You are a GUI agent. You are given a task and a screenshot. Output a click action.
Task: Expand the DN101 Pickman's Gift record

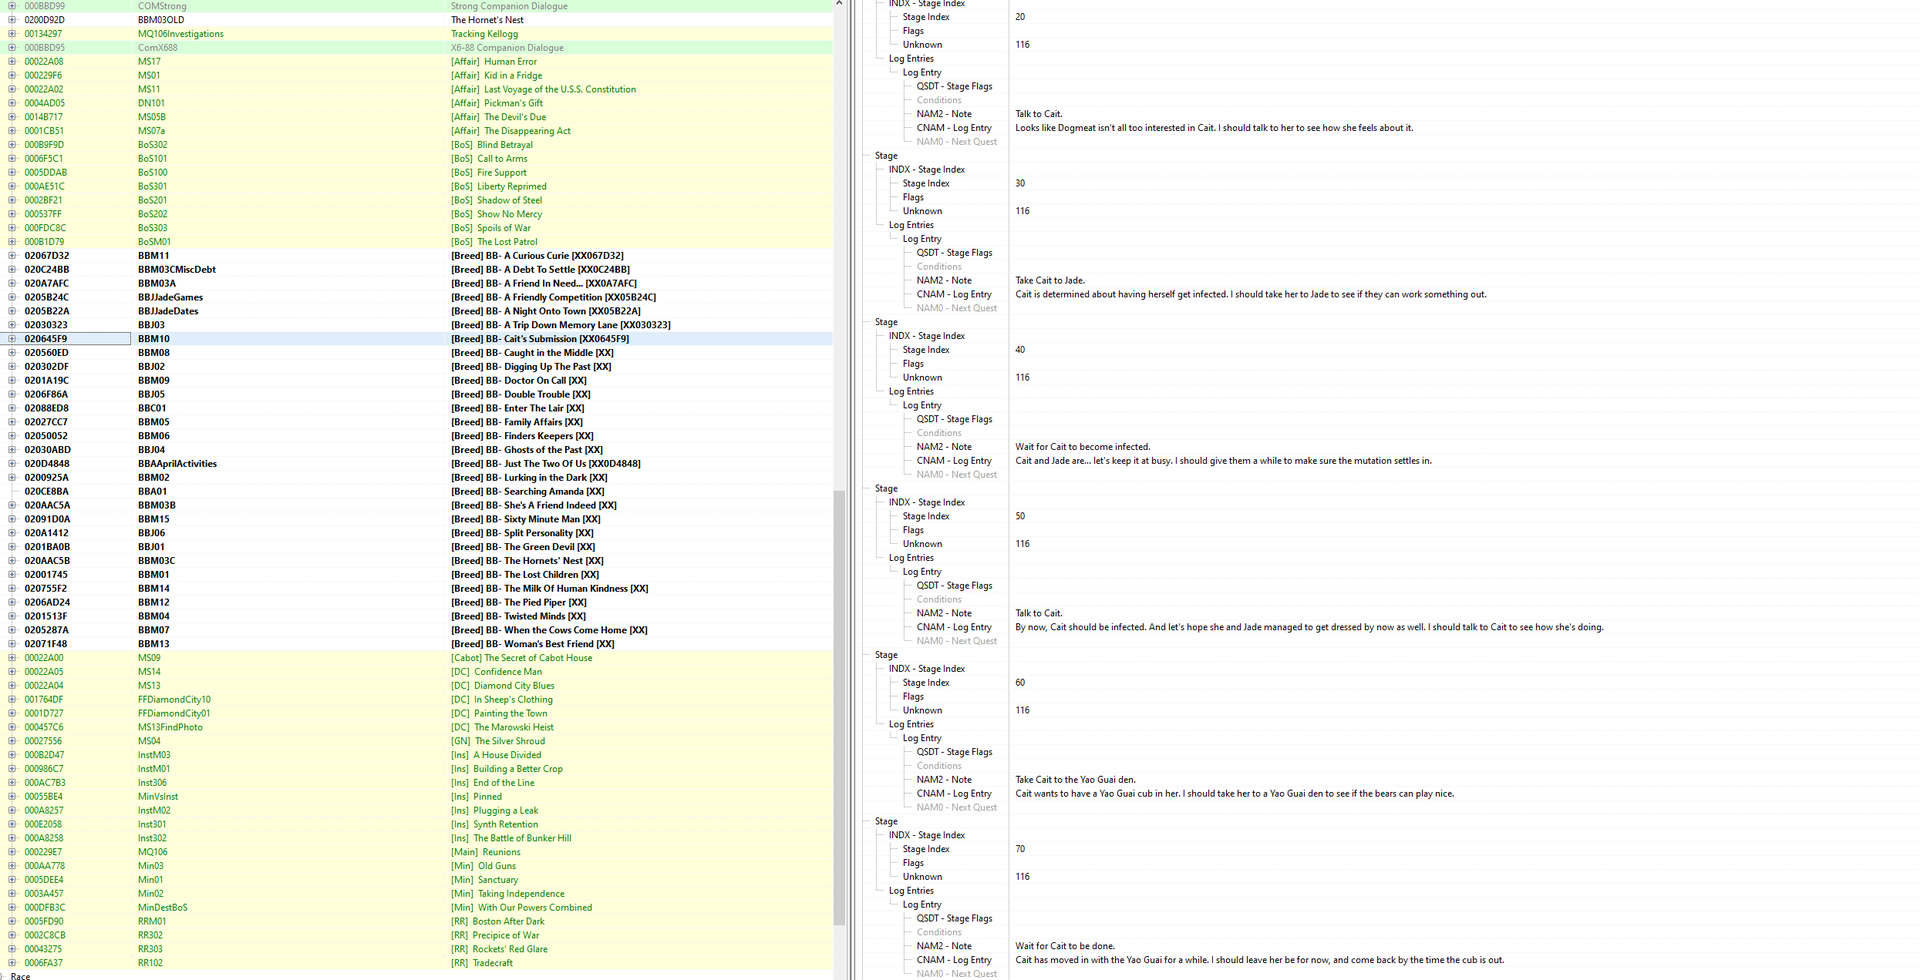coord(12,103)
